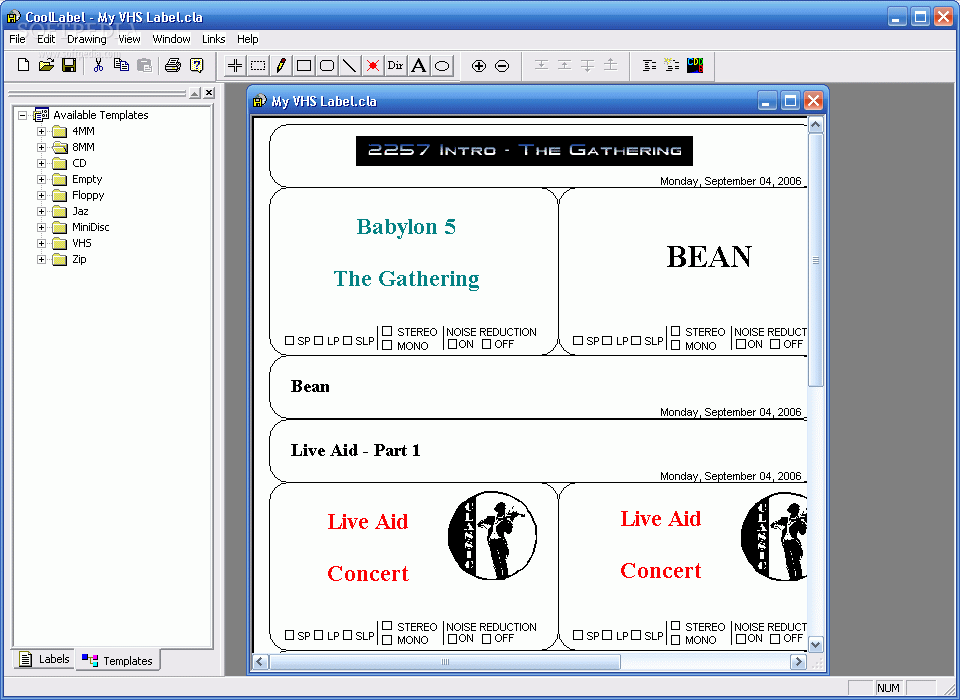Open the colorful CDDB icon

pyautogui.click(x=695, y=65)
